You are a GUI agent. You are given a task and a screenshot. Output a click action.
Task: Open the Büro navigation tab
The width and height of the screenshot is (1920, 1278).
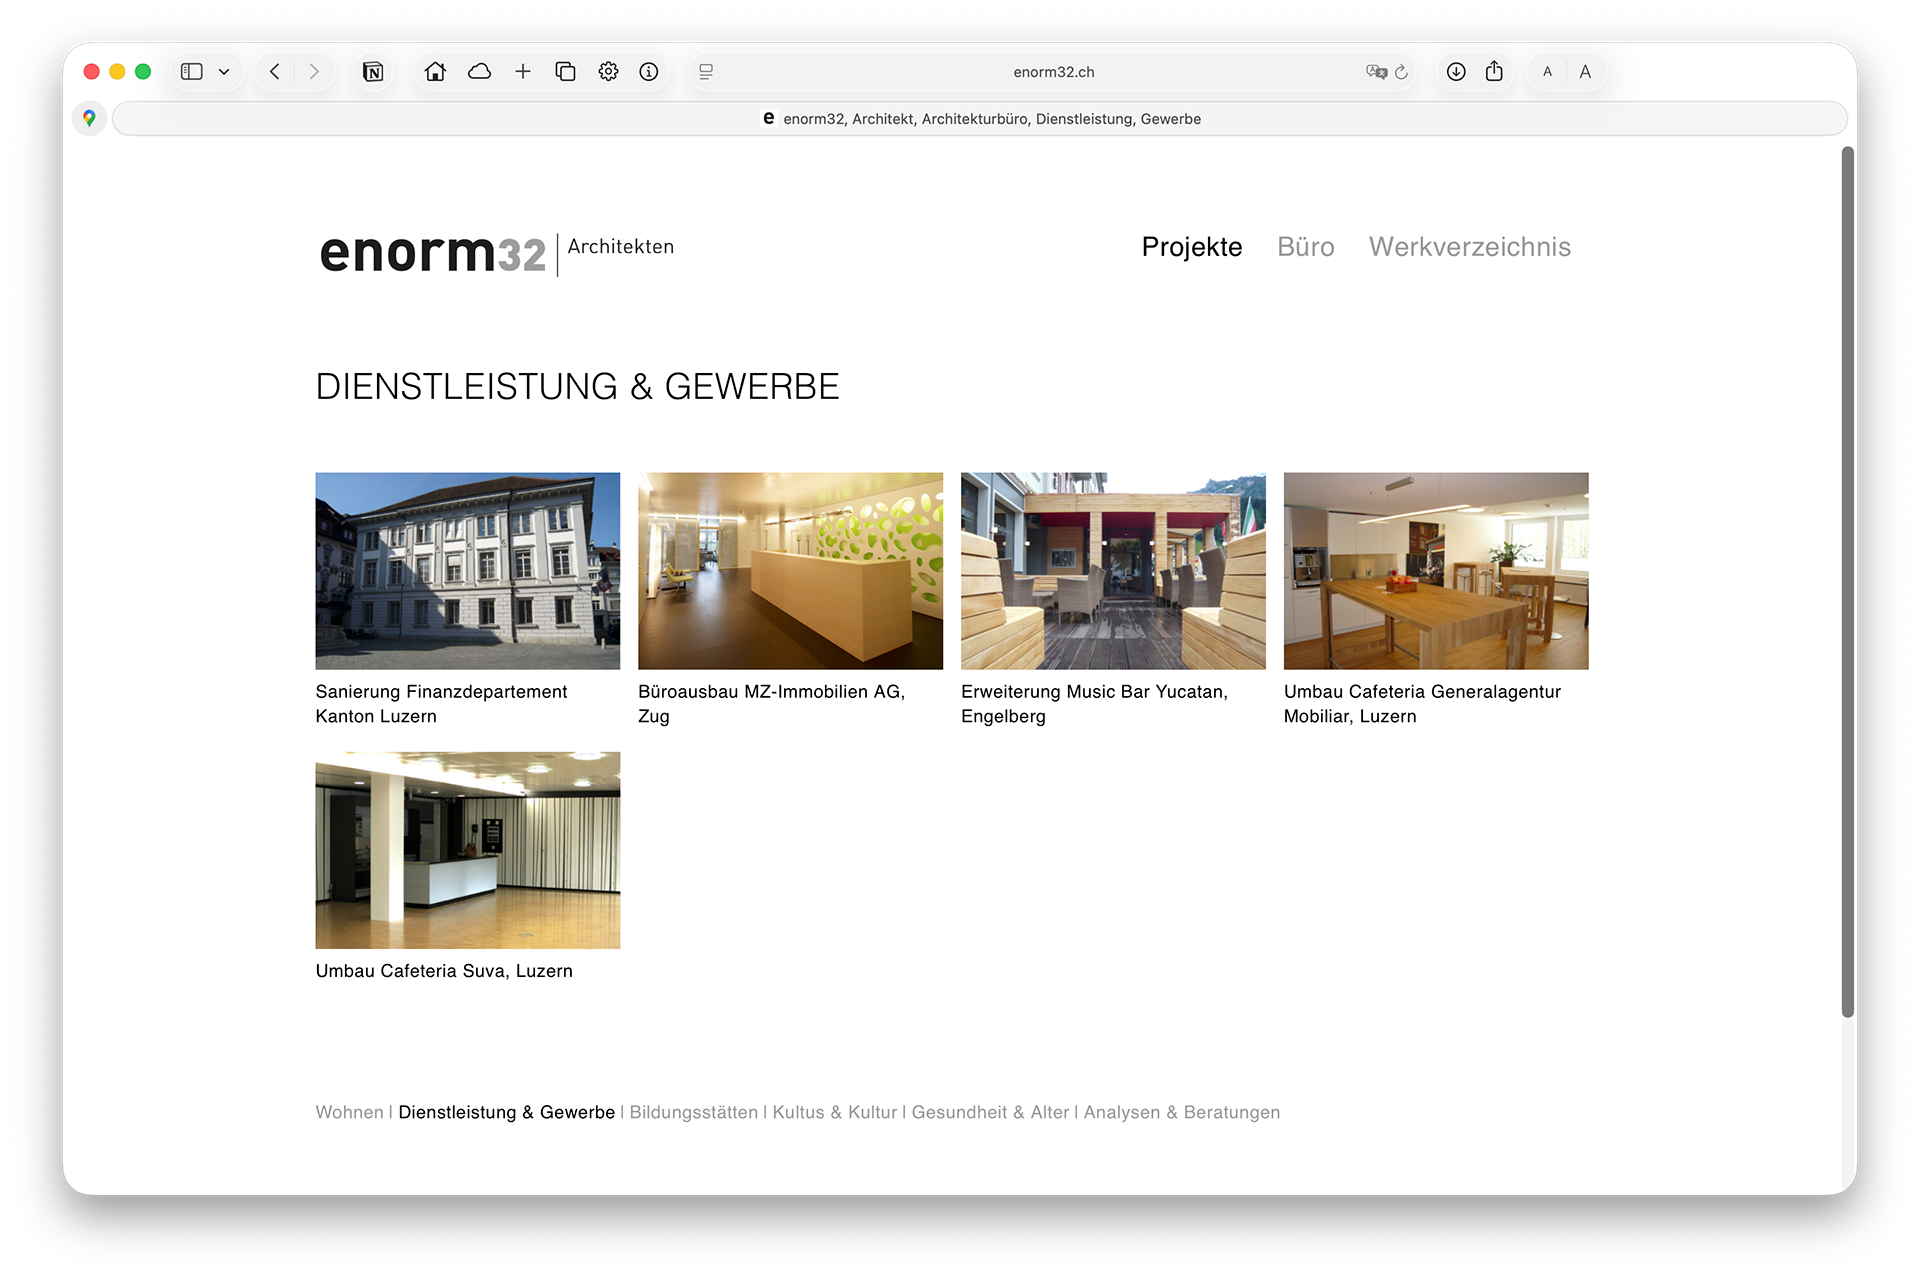pyautogui.click(x=1305, y=247)
